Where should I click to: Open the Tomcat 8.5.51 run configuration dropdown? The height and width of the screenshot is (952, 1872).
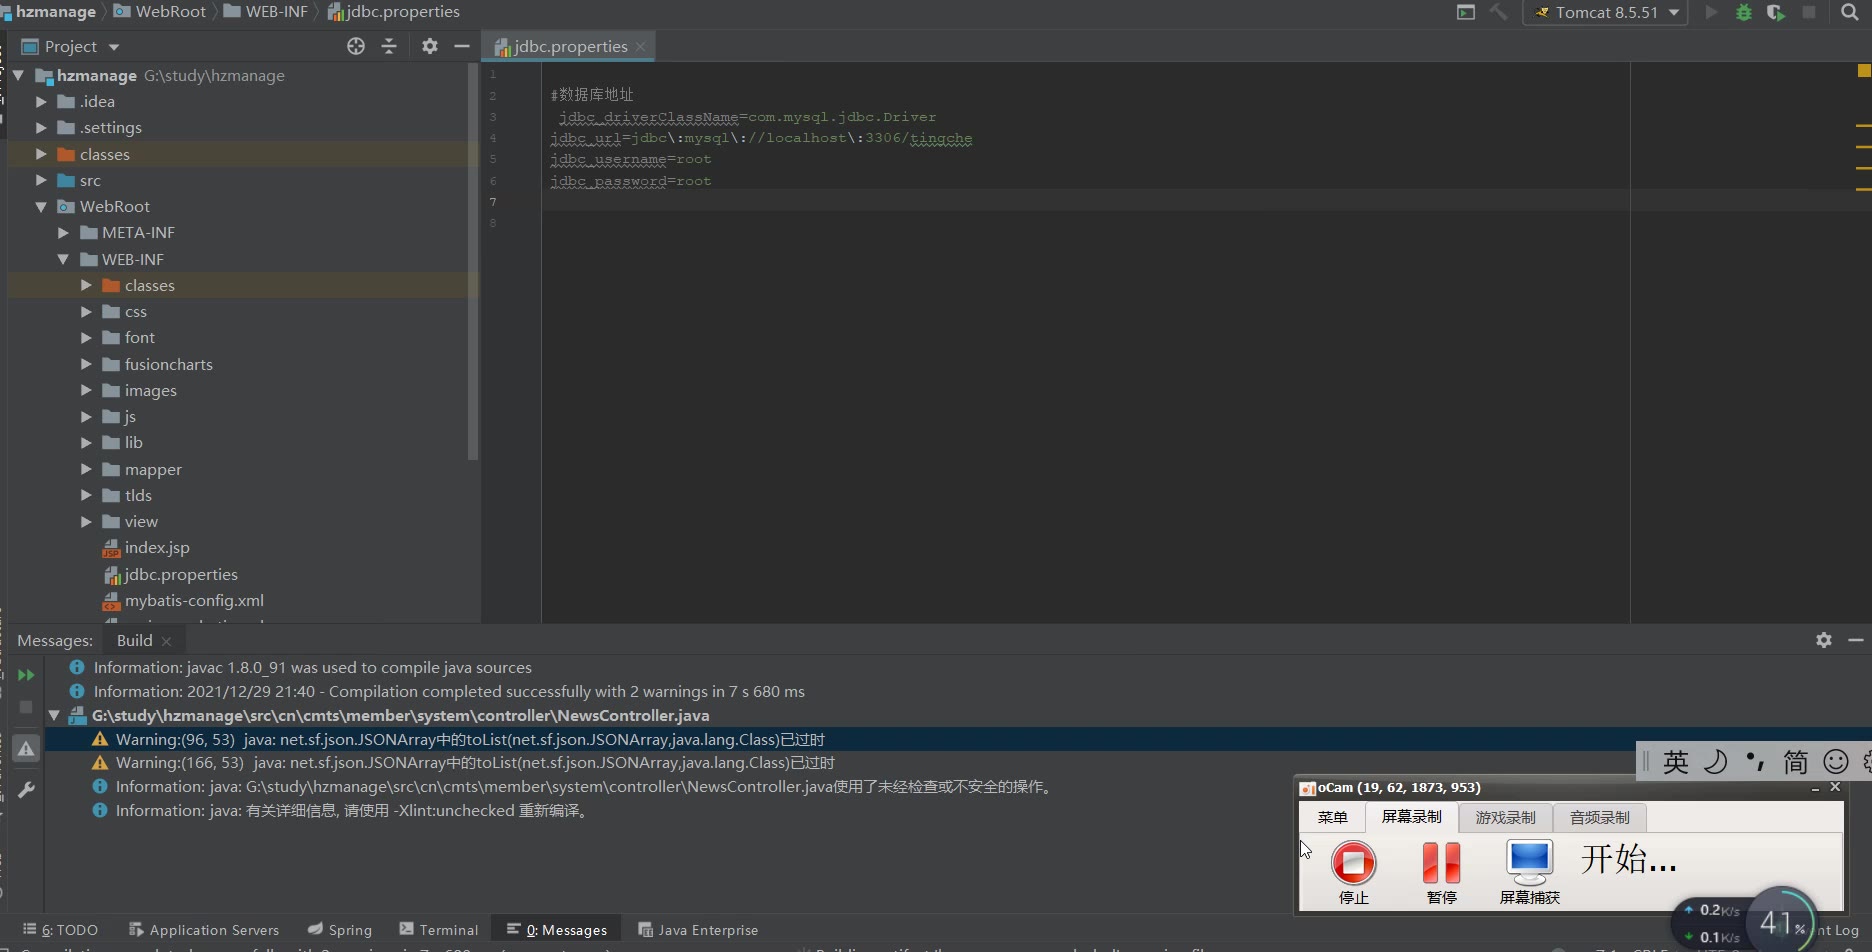pyautogui.click(x=1605, y=12)
